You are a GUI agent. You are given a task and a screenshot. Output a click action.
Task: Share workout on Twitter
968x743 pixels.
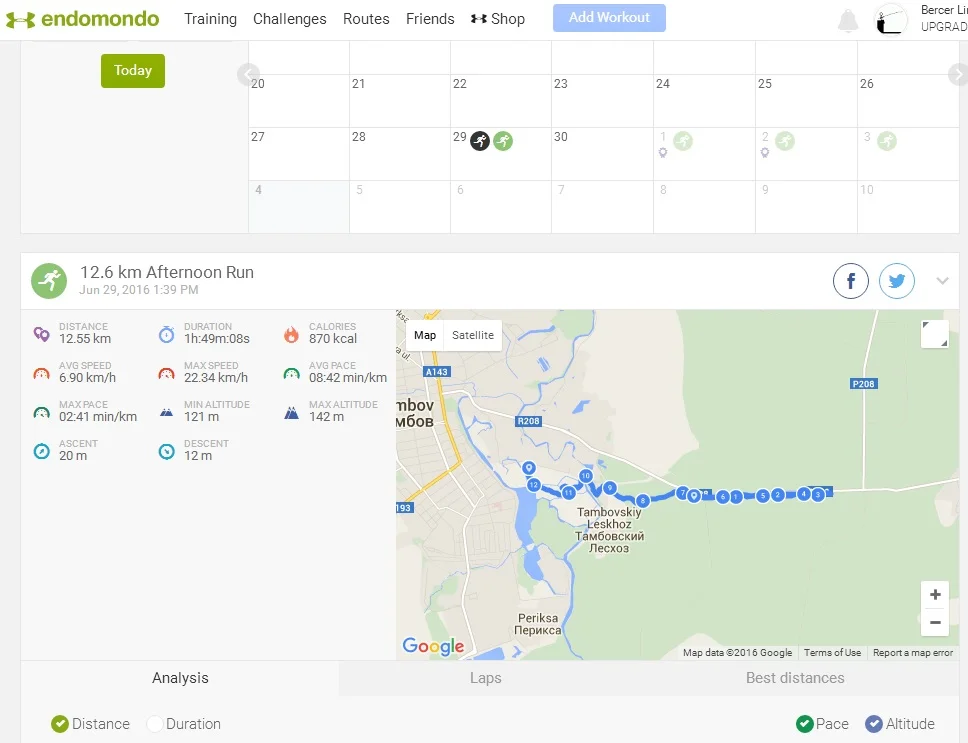point(897,282)
